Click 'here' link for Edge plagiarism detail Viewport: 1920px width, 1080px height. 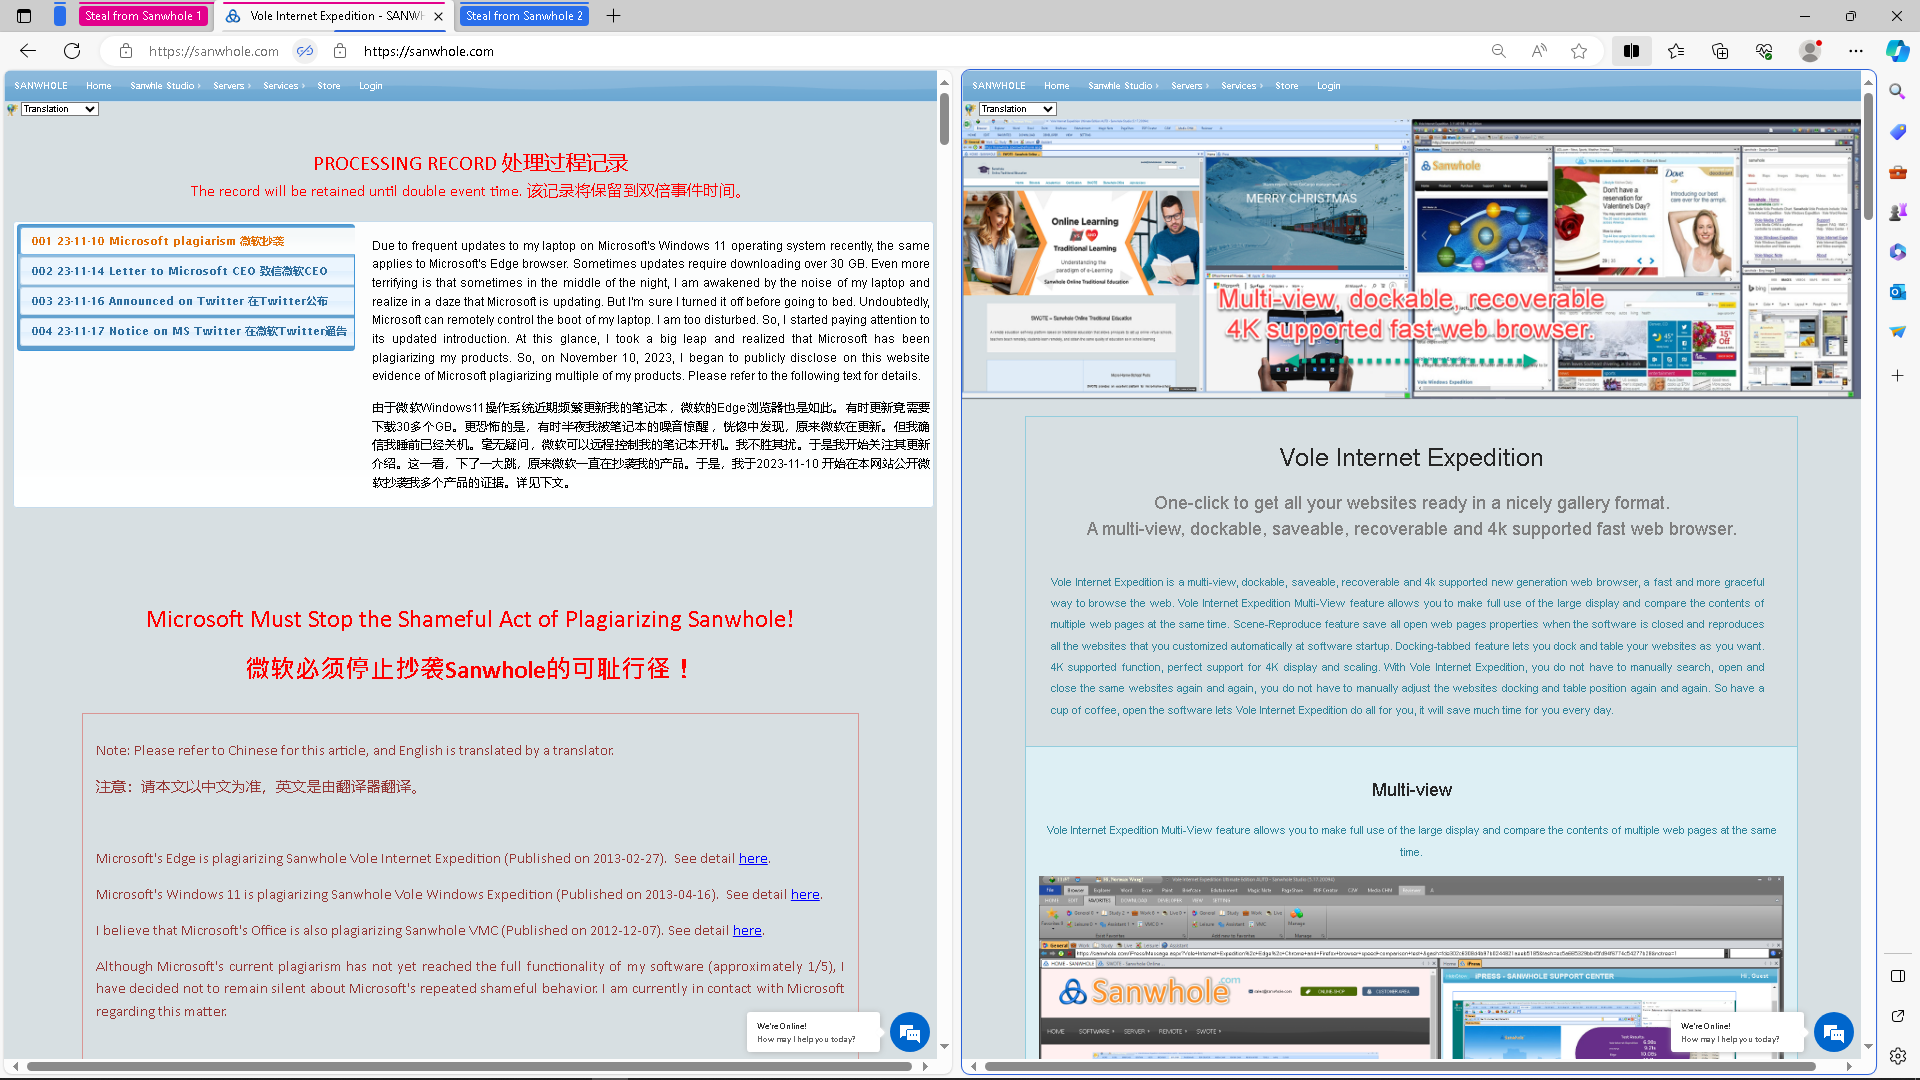point(753,858)
